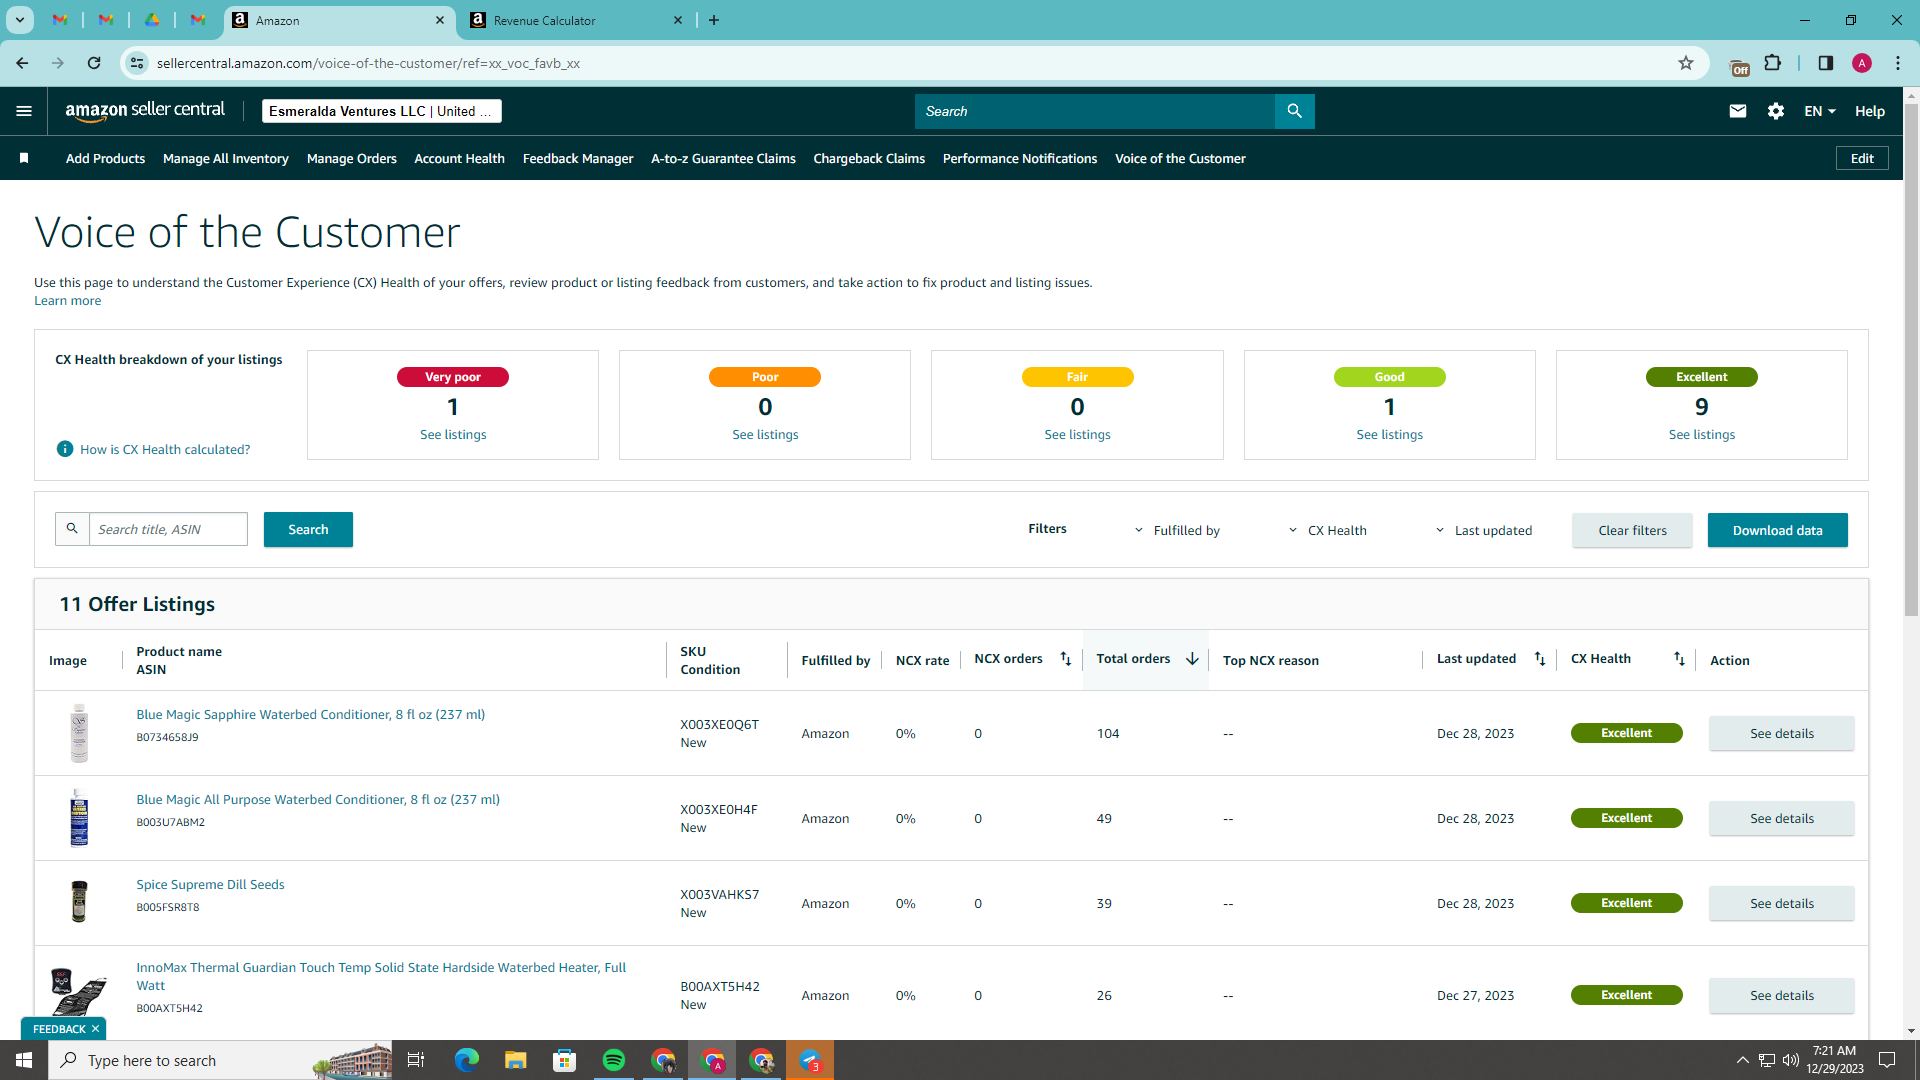See listings under Excellent
The height and width of the screenshot is (1080, 1920).
[x=1701, y=434]
